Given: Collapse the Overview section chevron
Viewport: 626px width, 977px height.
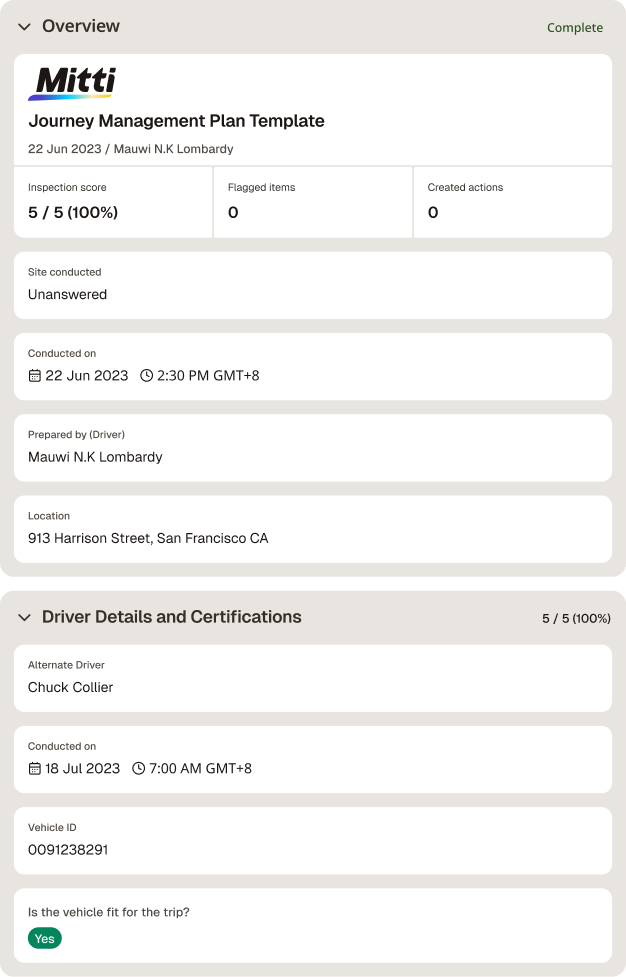Looking at the screenshot, I should [x=24, y=27].
